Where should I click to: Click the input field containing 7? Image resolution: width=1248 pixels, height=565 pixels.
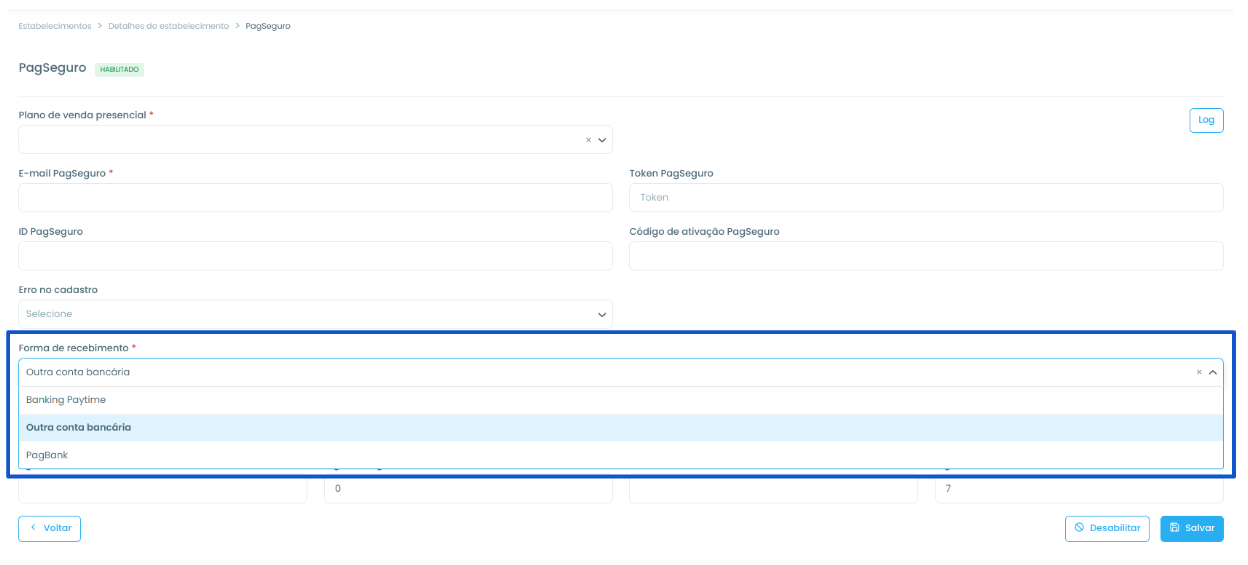point(1079,489)
